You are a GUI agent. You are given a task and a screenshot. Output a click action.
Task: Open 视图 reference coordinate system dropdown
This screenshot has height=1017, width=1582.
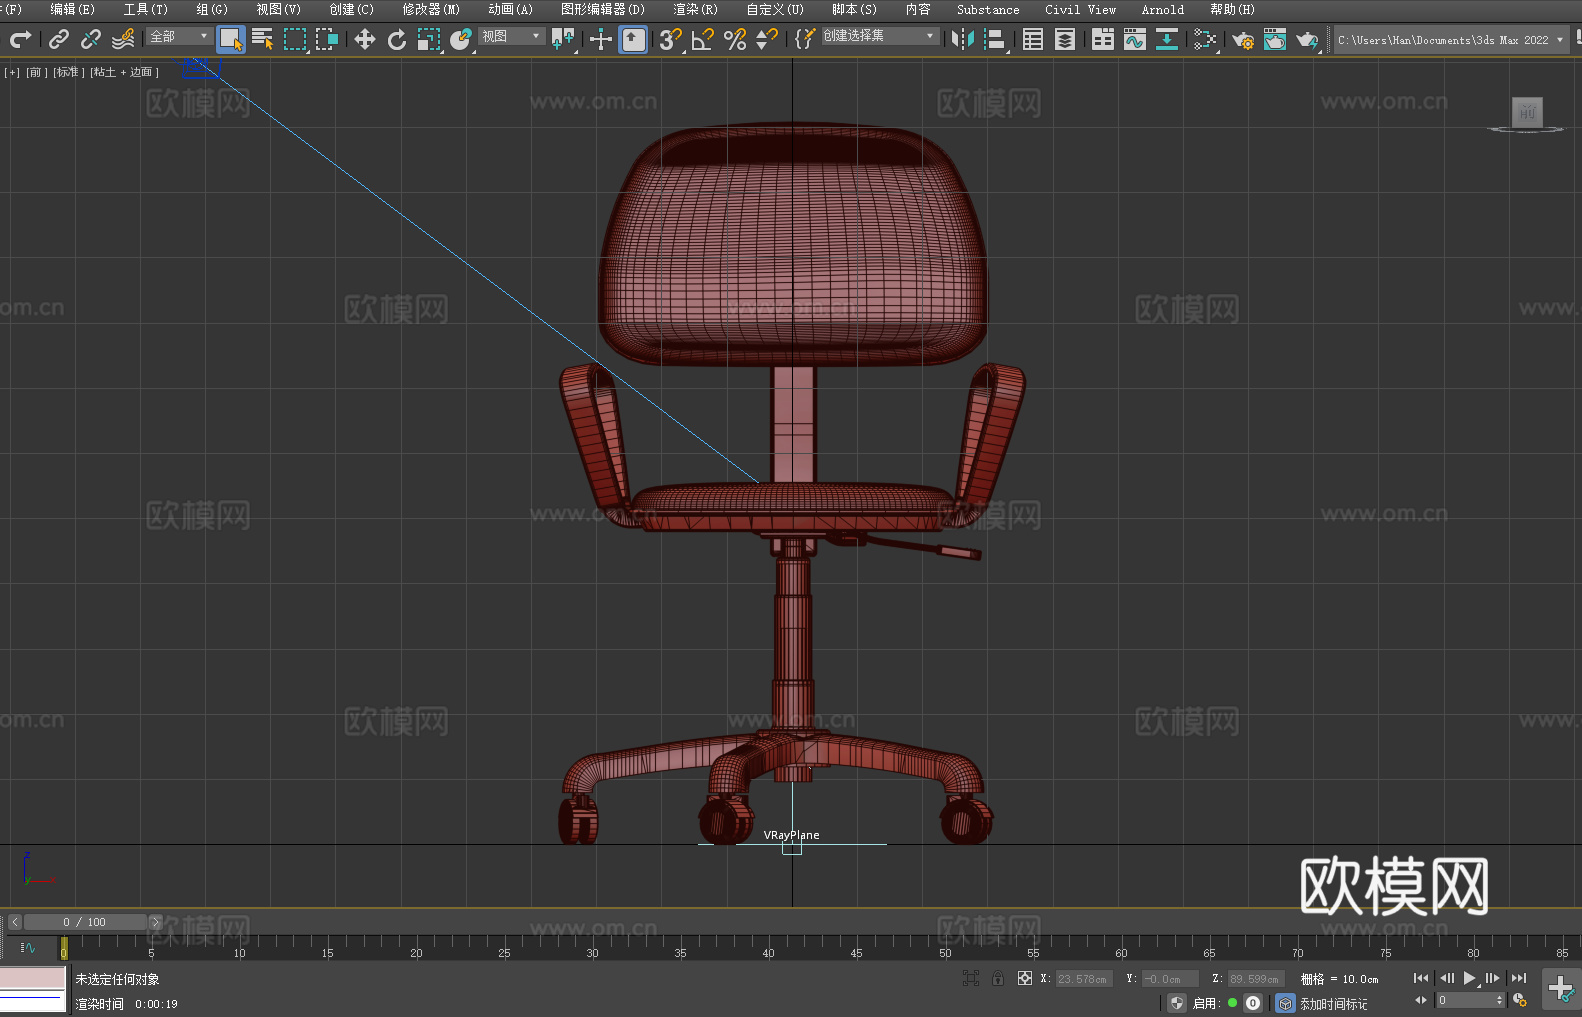click(511, 36)
